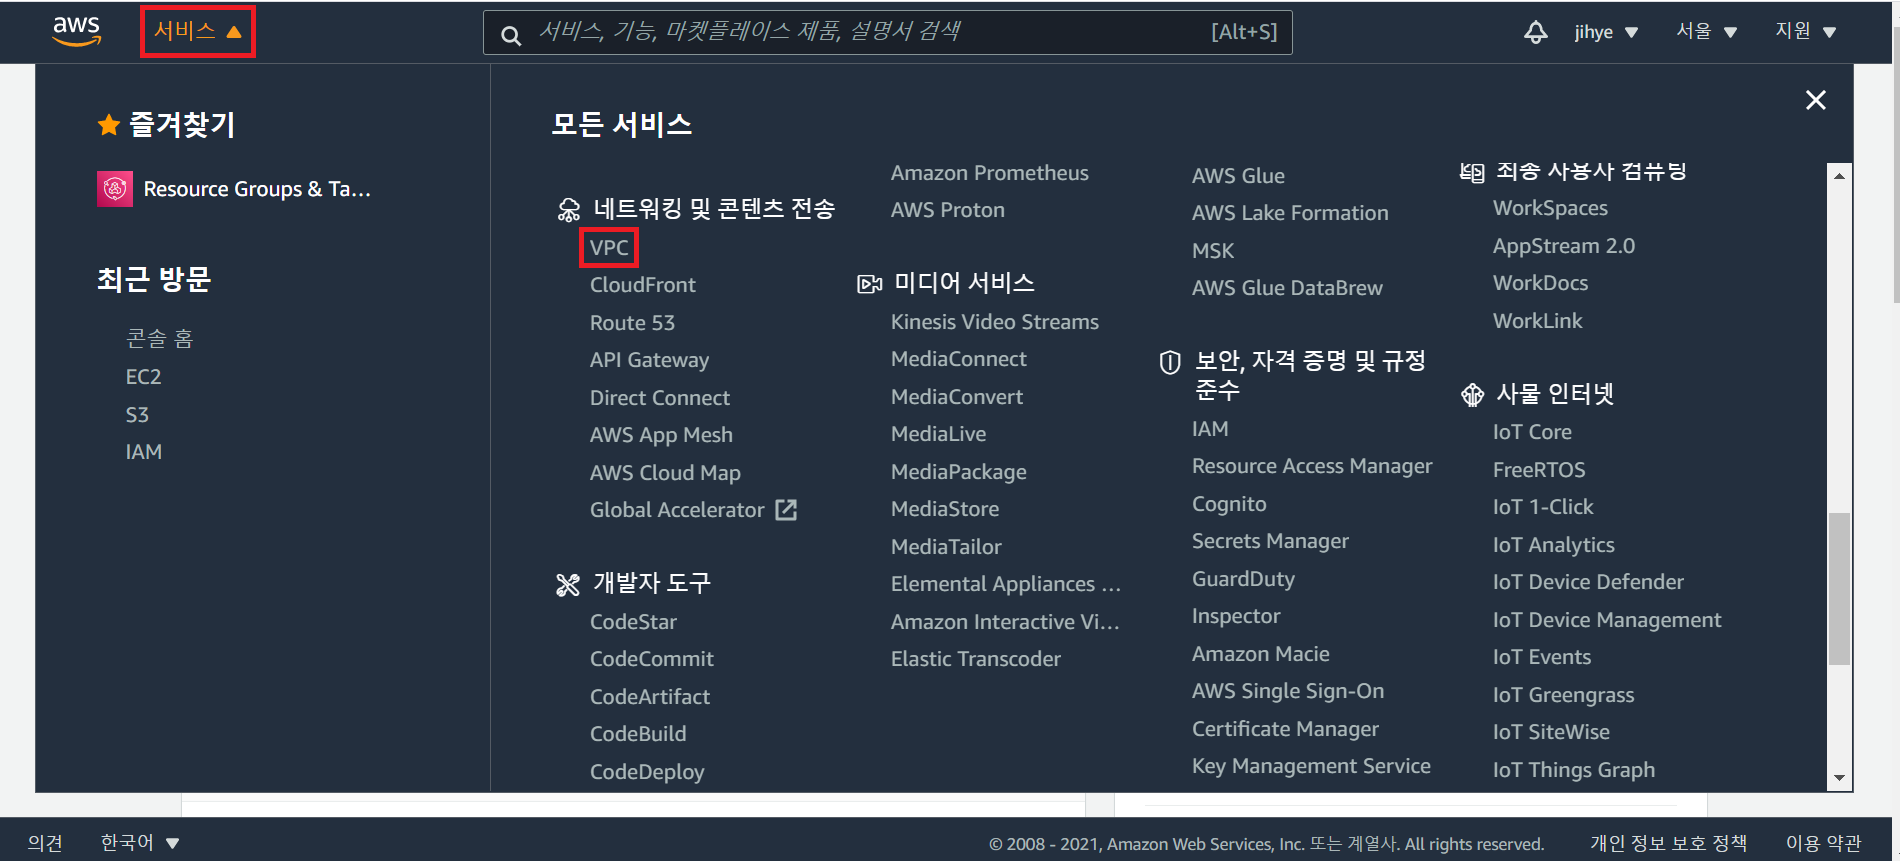Open the VPC service
The image size is (1900, 861).
pyautogui.click(x=609, y=247)
